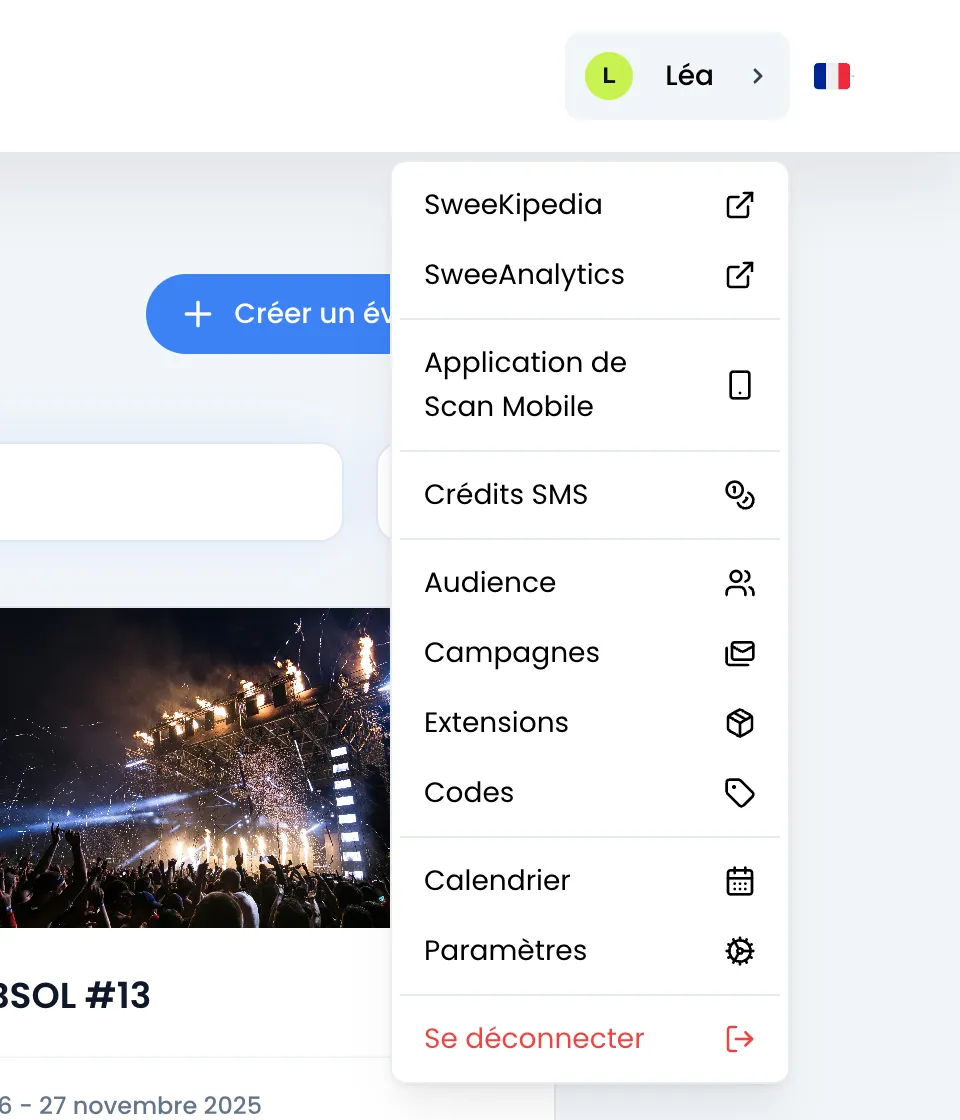The image size is (960, 1120).
Task: Click the Créer un événement button
Action: (269, 314)
